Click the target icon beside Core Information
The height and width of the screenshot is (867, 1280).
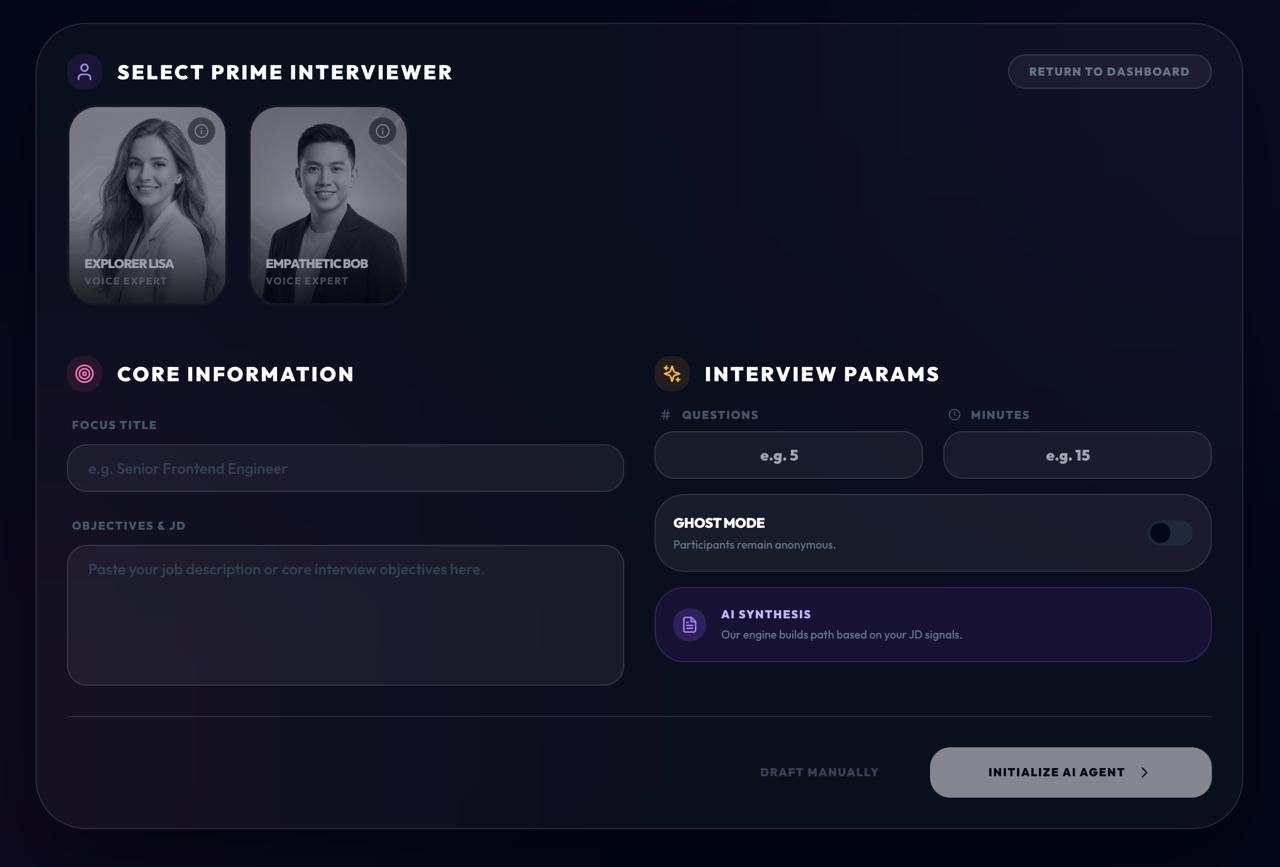(x=84, y=374)
